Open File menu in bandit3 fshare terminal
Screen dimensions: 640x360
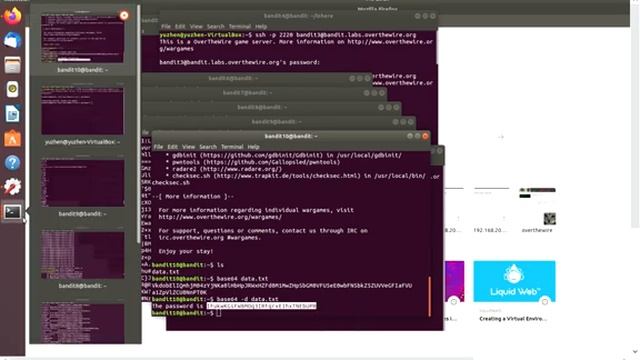(x=166, y=26)
